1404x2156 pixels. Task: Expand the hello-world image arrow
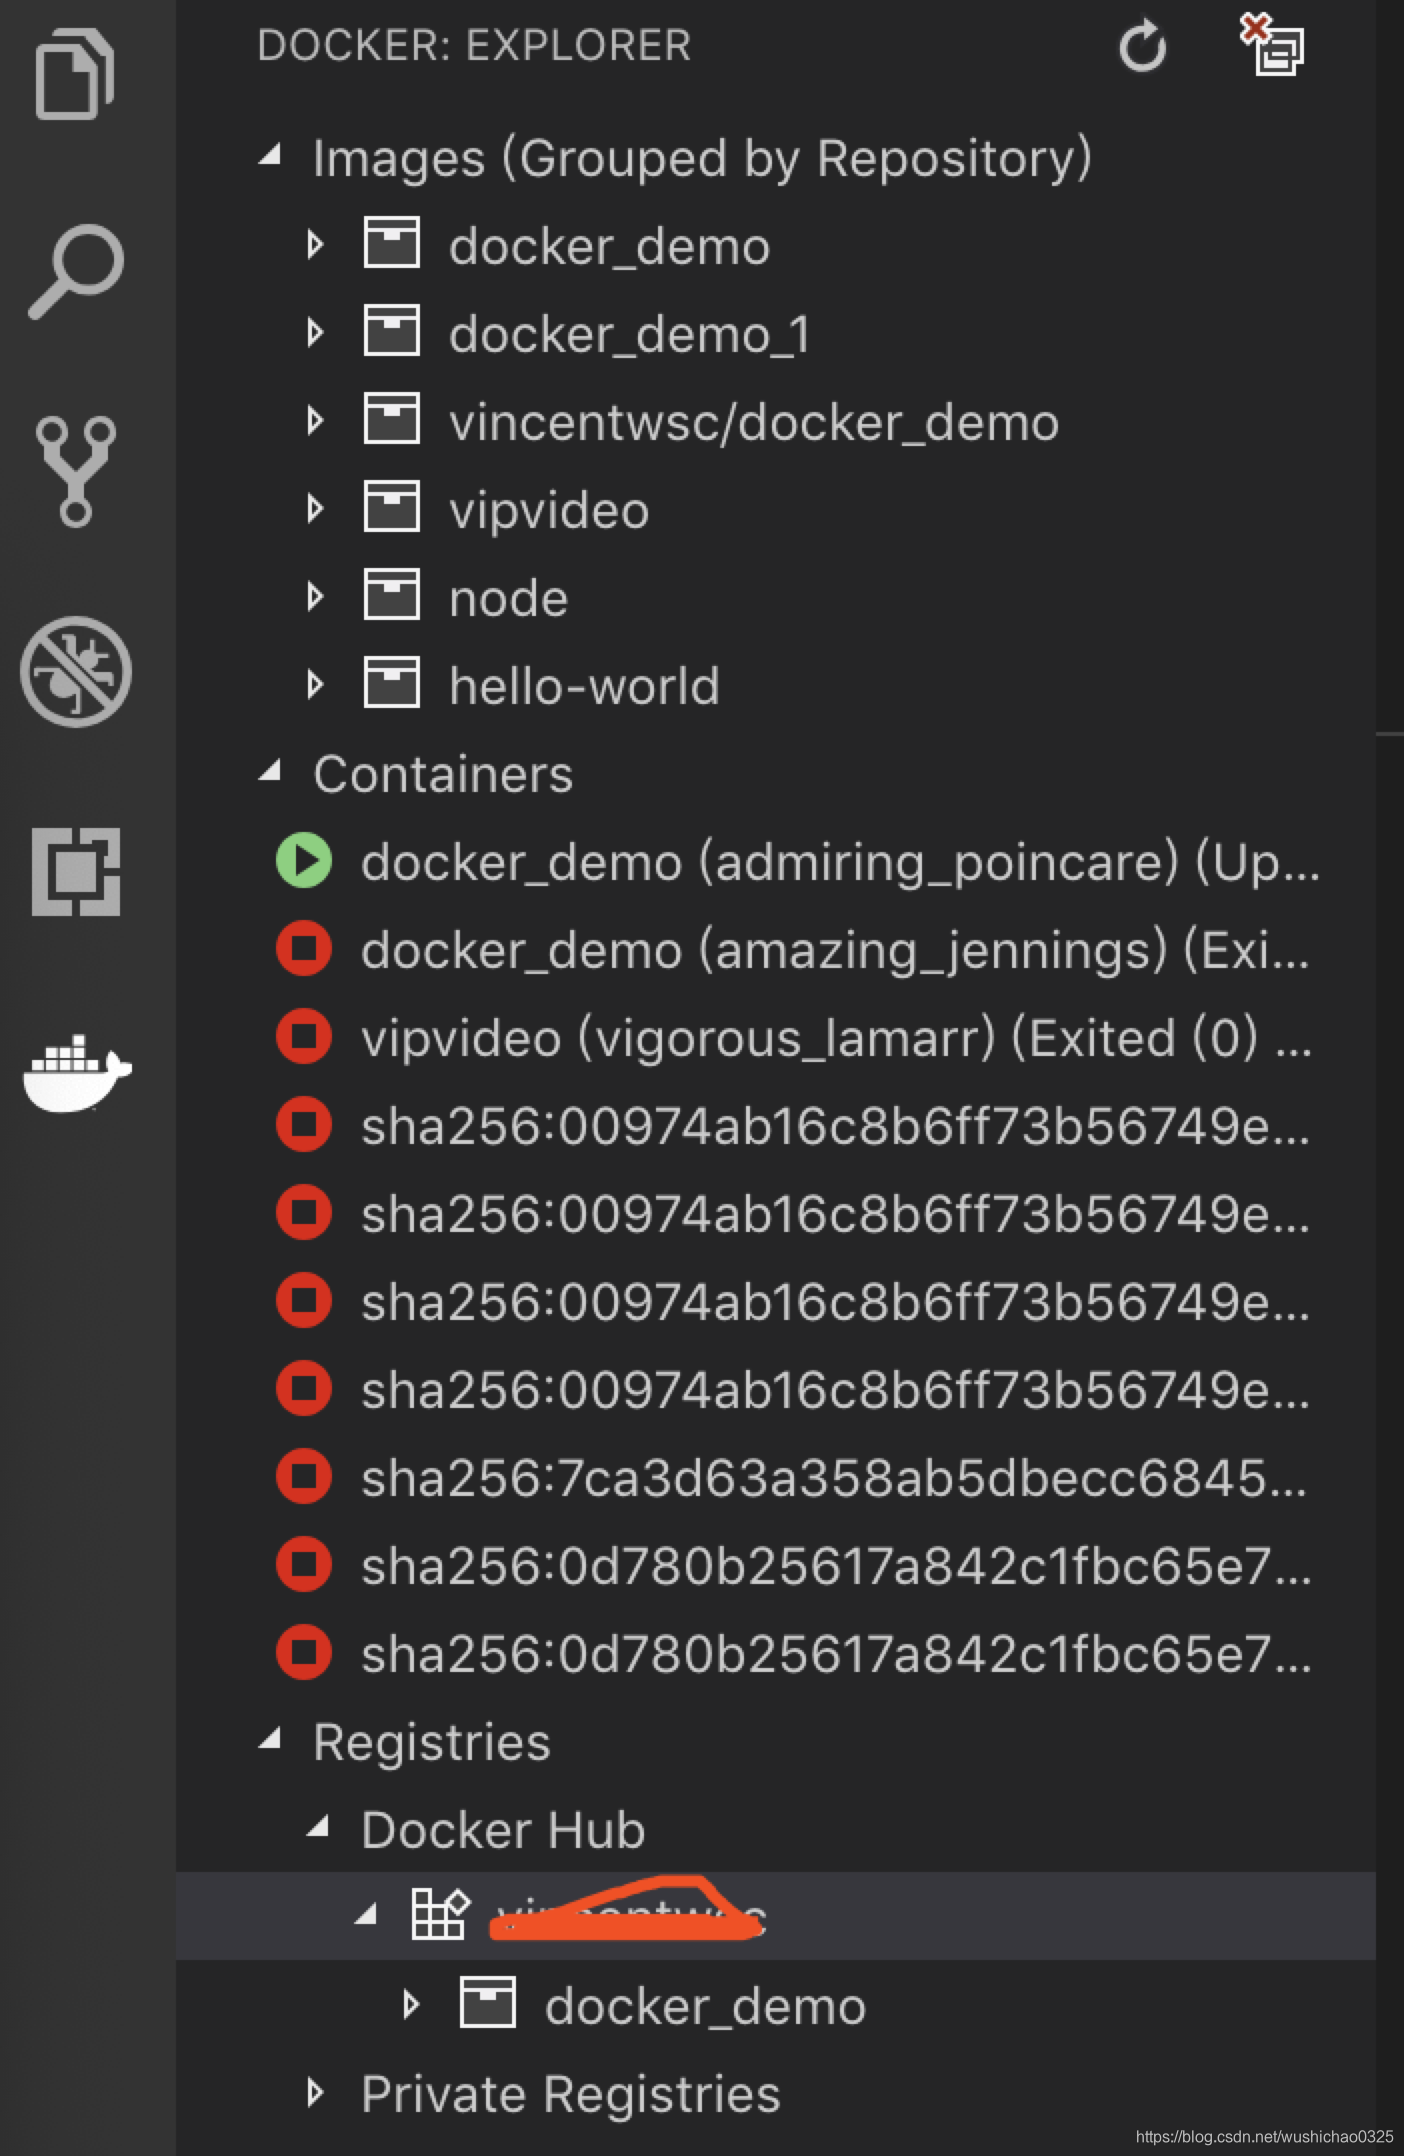(x=315, y=684)
